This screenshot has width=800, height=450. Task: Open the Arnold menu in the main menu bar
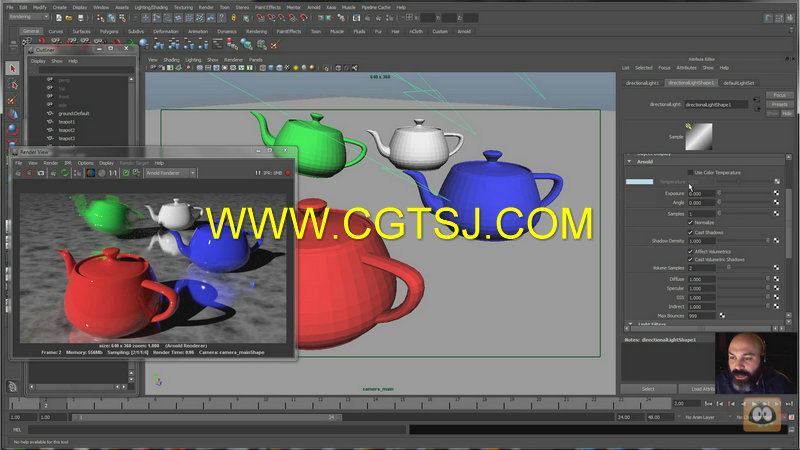point(313,7)
